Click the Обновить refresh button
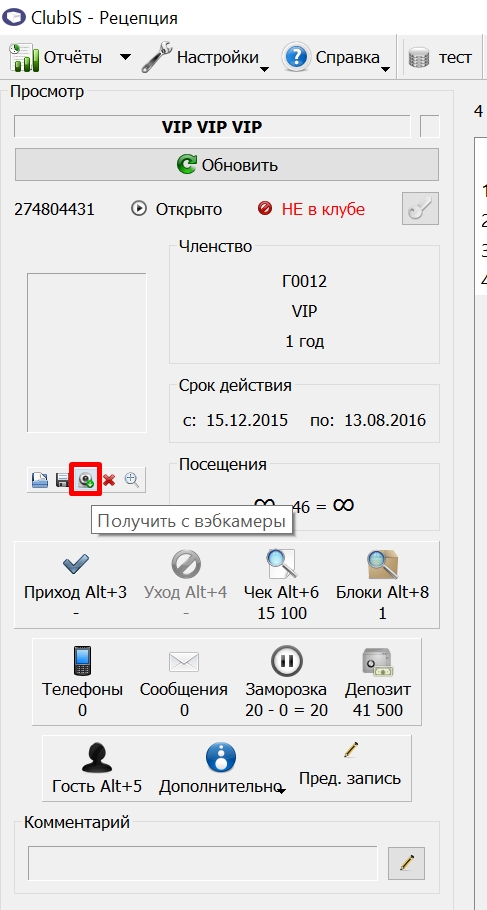487x910 pixels. (226, 165)
